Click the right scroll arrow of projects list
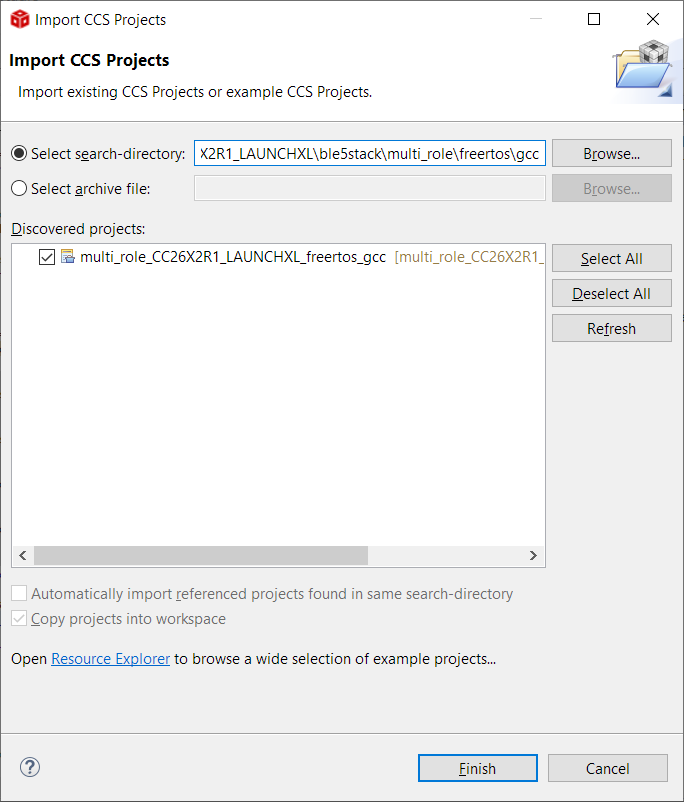The width and height of the screenshot is (684, 802). [533, 555]
